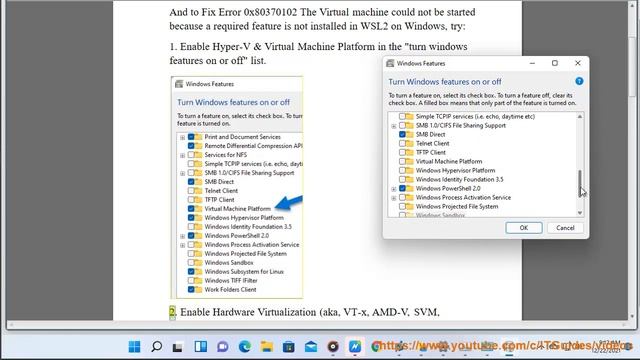The width and height of the screenshot is (640, 360).
Task: Uncheck Windows PowerShell 2.0 in the dialog
Action: [x=402, y=188]
